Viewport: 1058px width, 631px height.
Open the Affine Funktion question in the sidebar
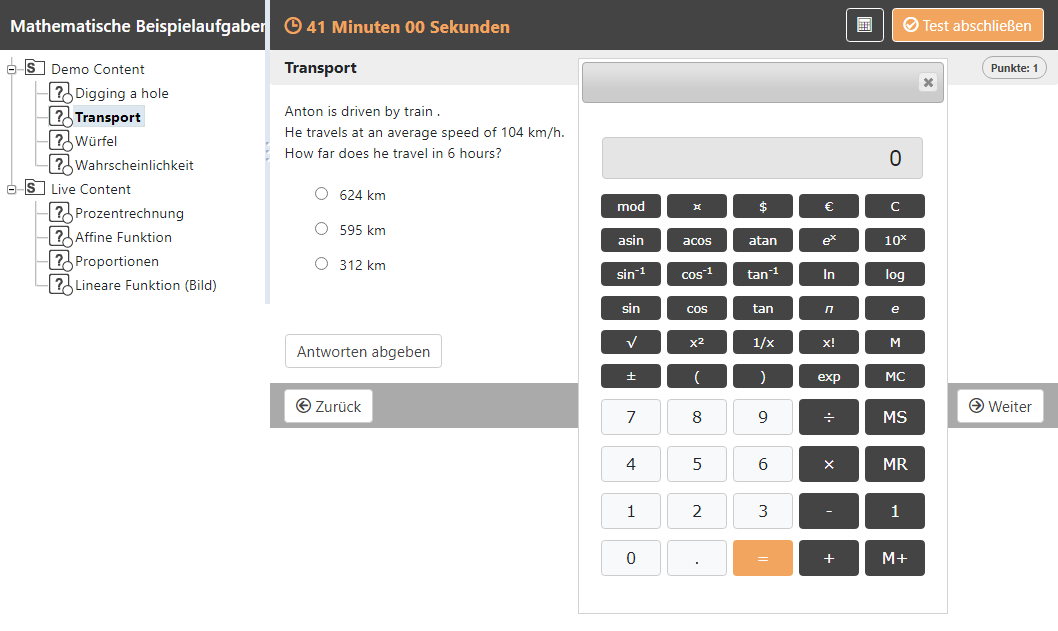click(x=123, y=237)
